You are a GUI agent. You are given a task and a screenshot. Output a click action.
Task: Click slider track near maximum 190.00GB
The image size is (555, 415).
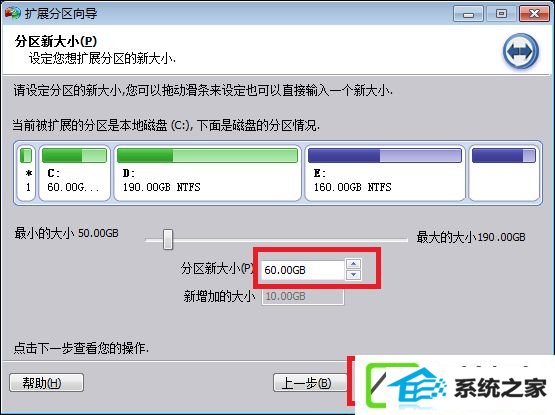[x=400, y=240]
